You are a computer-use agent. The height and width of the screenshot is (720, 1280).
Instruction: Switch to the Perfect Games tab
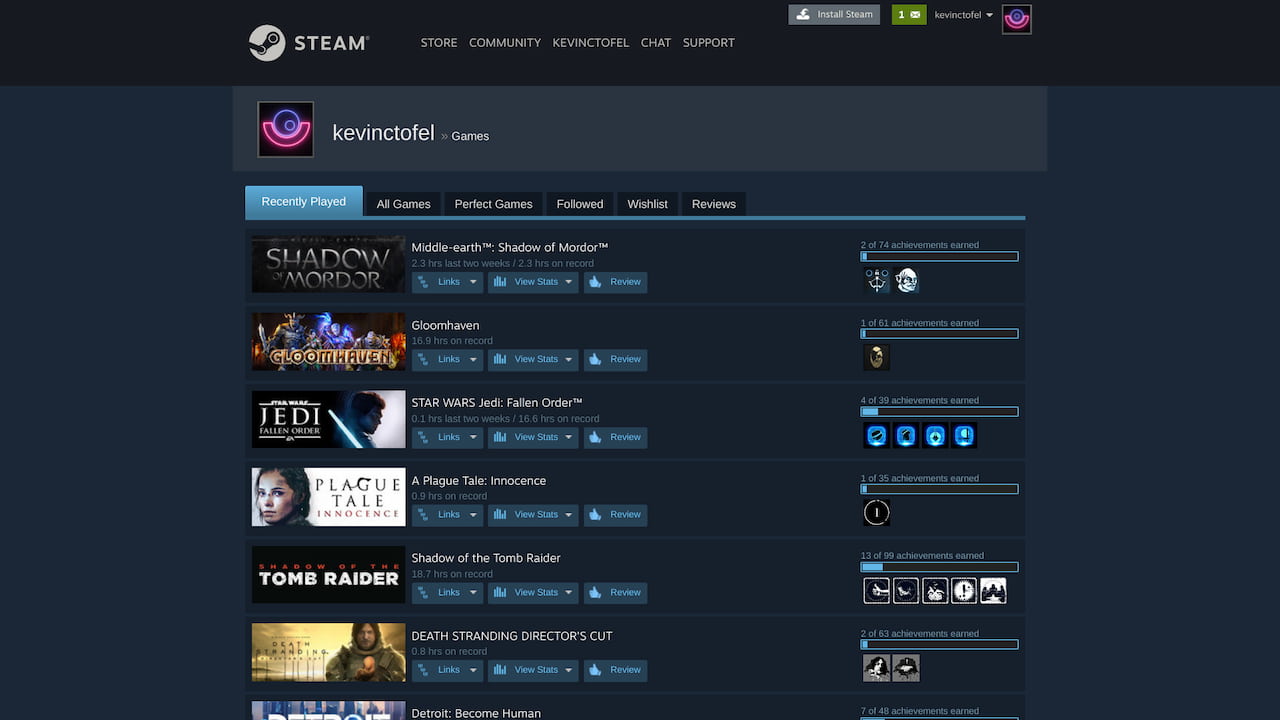(x=494, y=204)
